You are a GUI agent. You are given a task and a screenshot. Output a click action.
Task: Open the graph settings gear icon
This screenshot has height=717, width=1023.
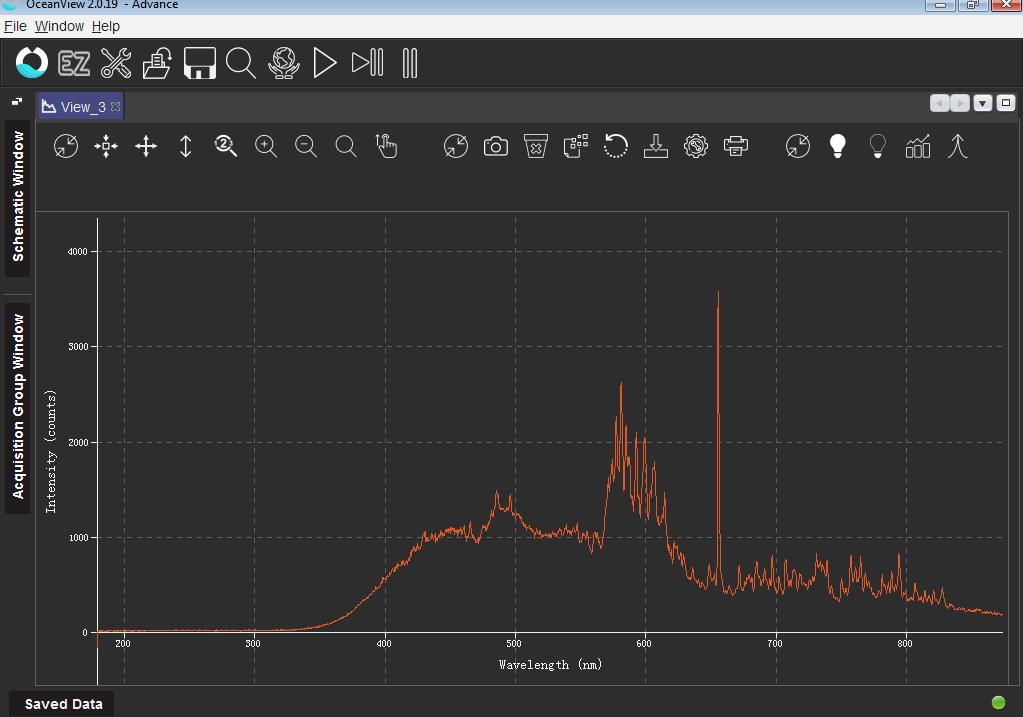(696, 146)
